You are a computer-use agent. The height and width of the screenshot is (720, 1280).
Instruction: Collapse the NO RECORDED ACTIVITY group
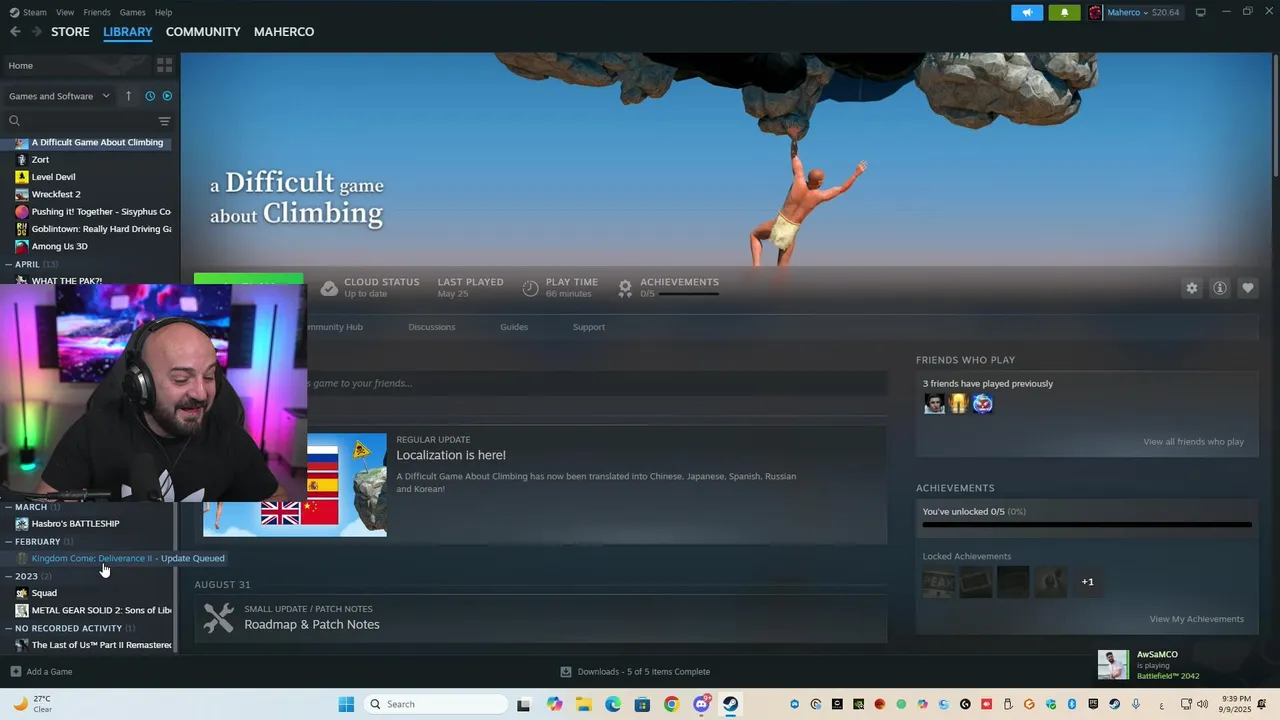pos(8,628)
